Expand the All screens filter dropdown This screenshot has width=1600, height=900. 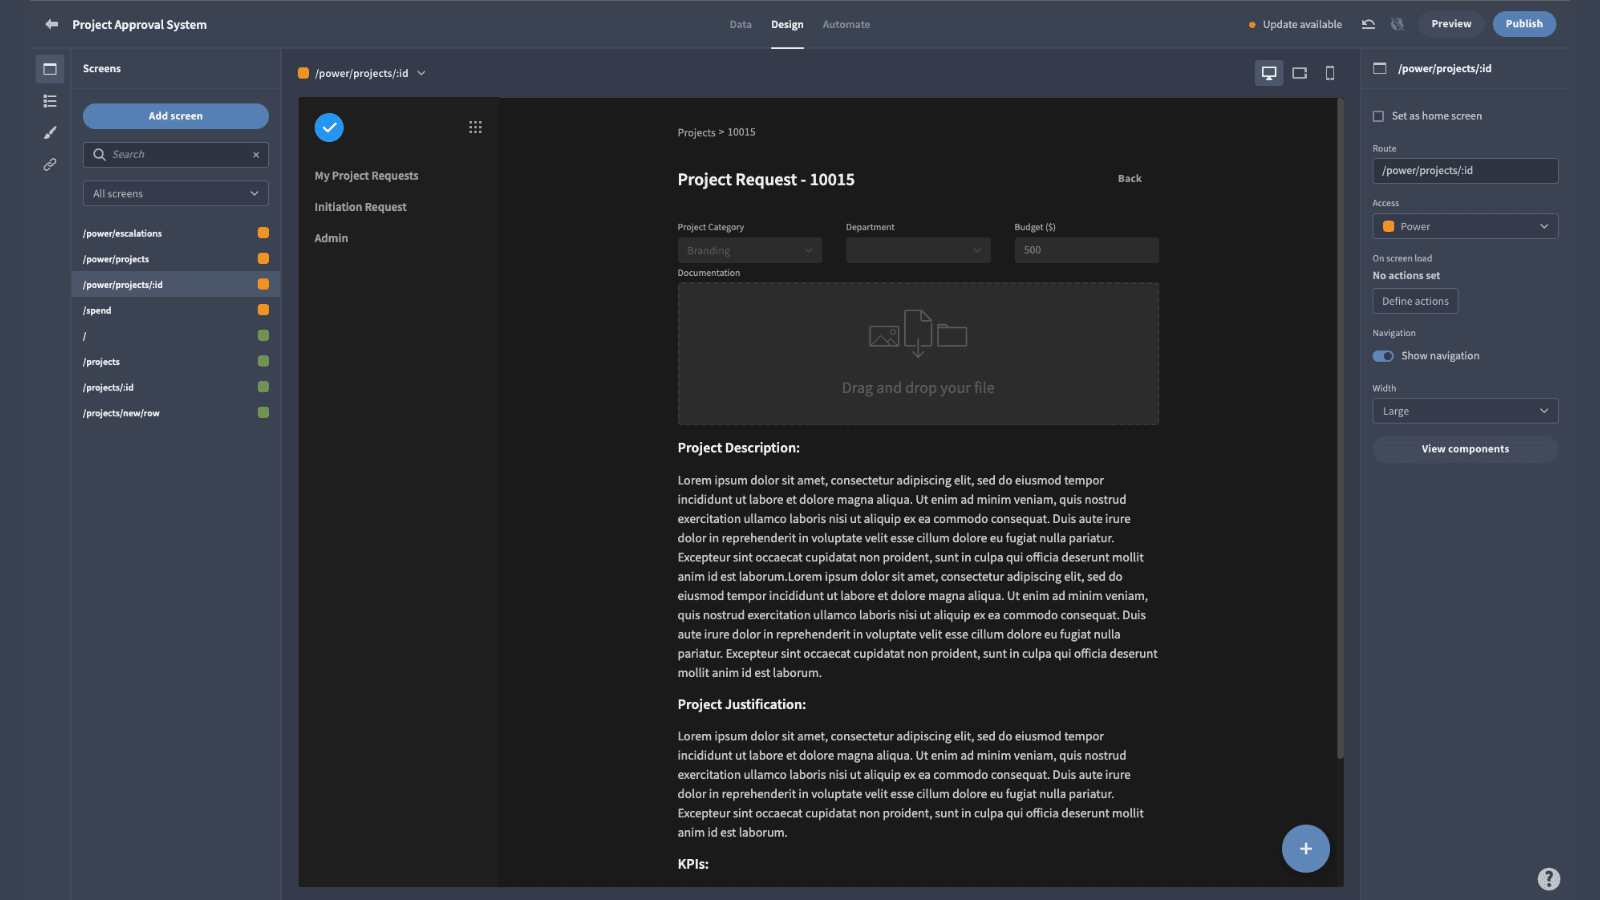pos(176,194)
